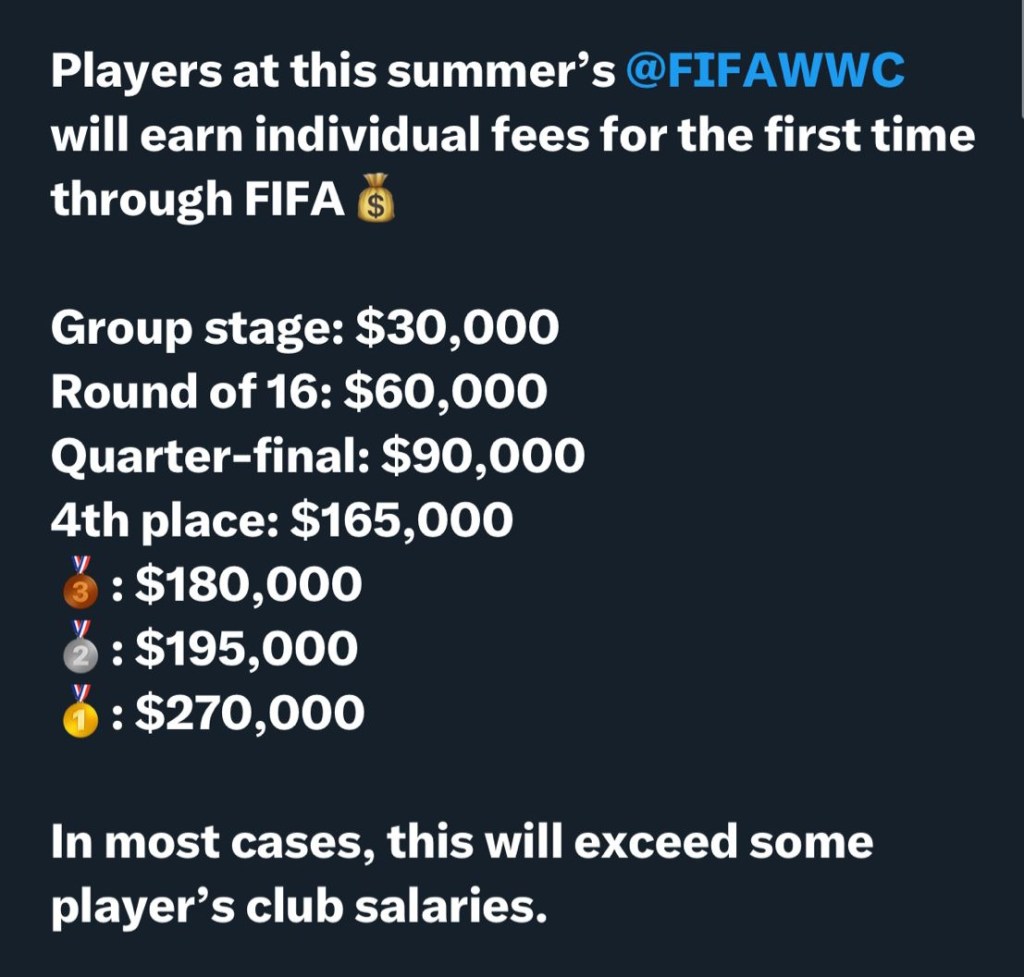Click the $195,000 silver medal amount
The image size is (1024, 977).
click(247, 650)
